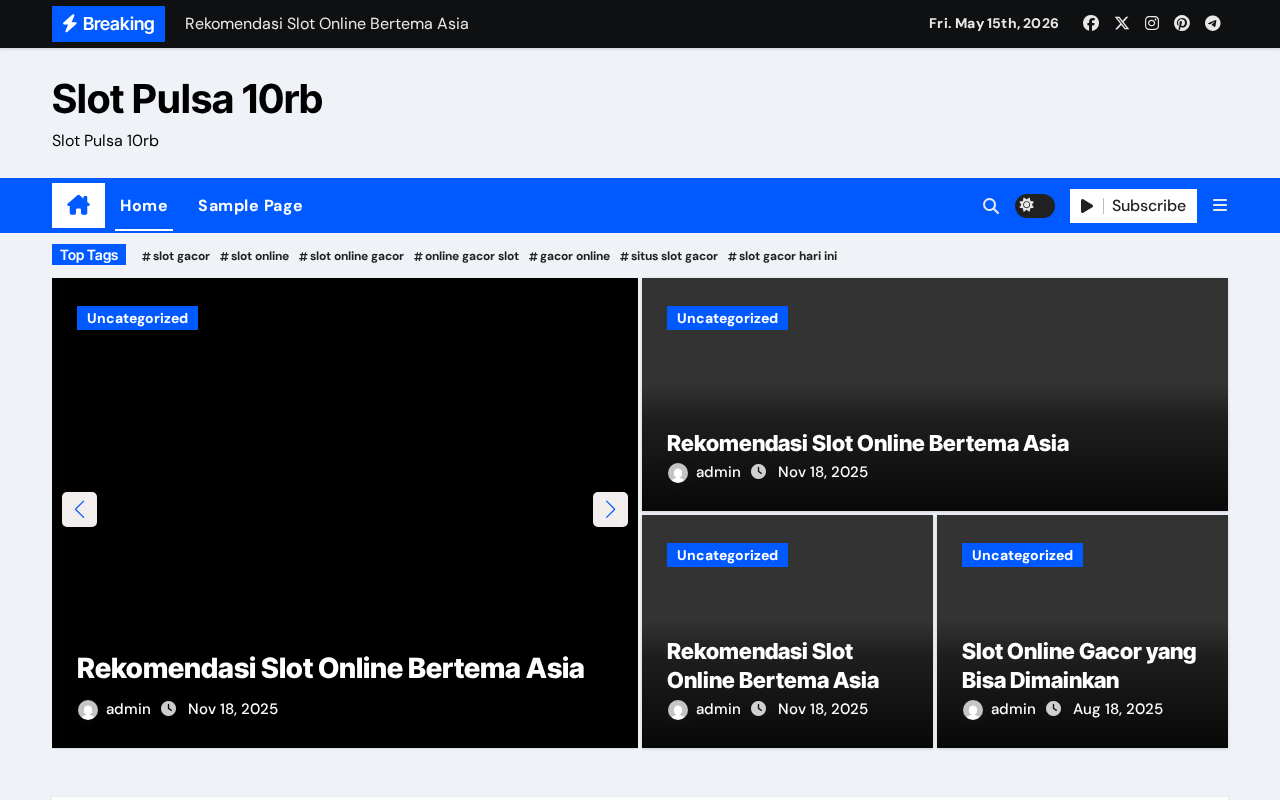
Task: Click the Subscribe button
Action: click(x=1133, y=206)
